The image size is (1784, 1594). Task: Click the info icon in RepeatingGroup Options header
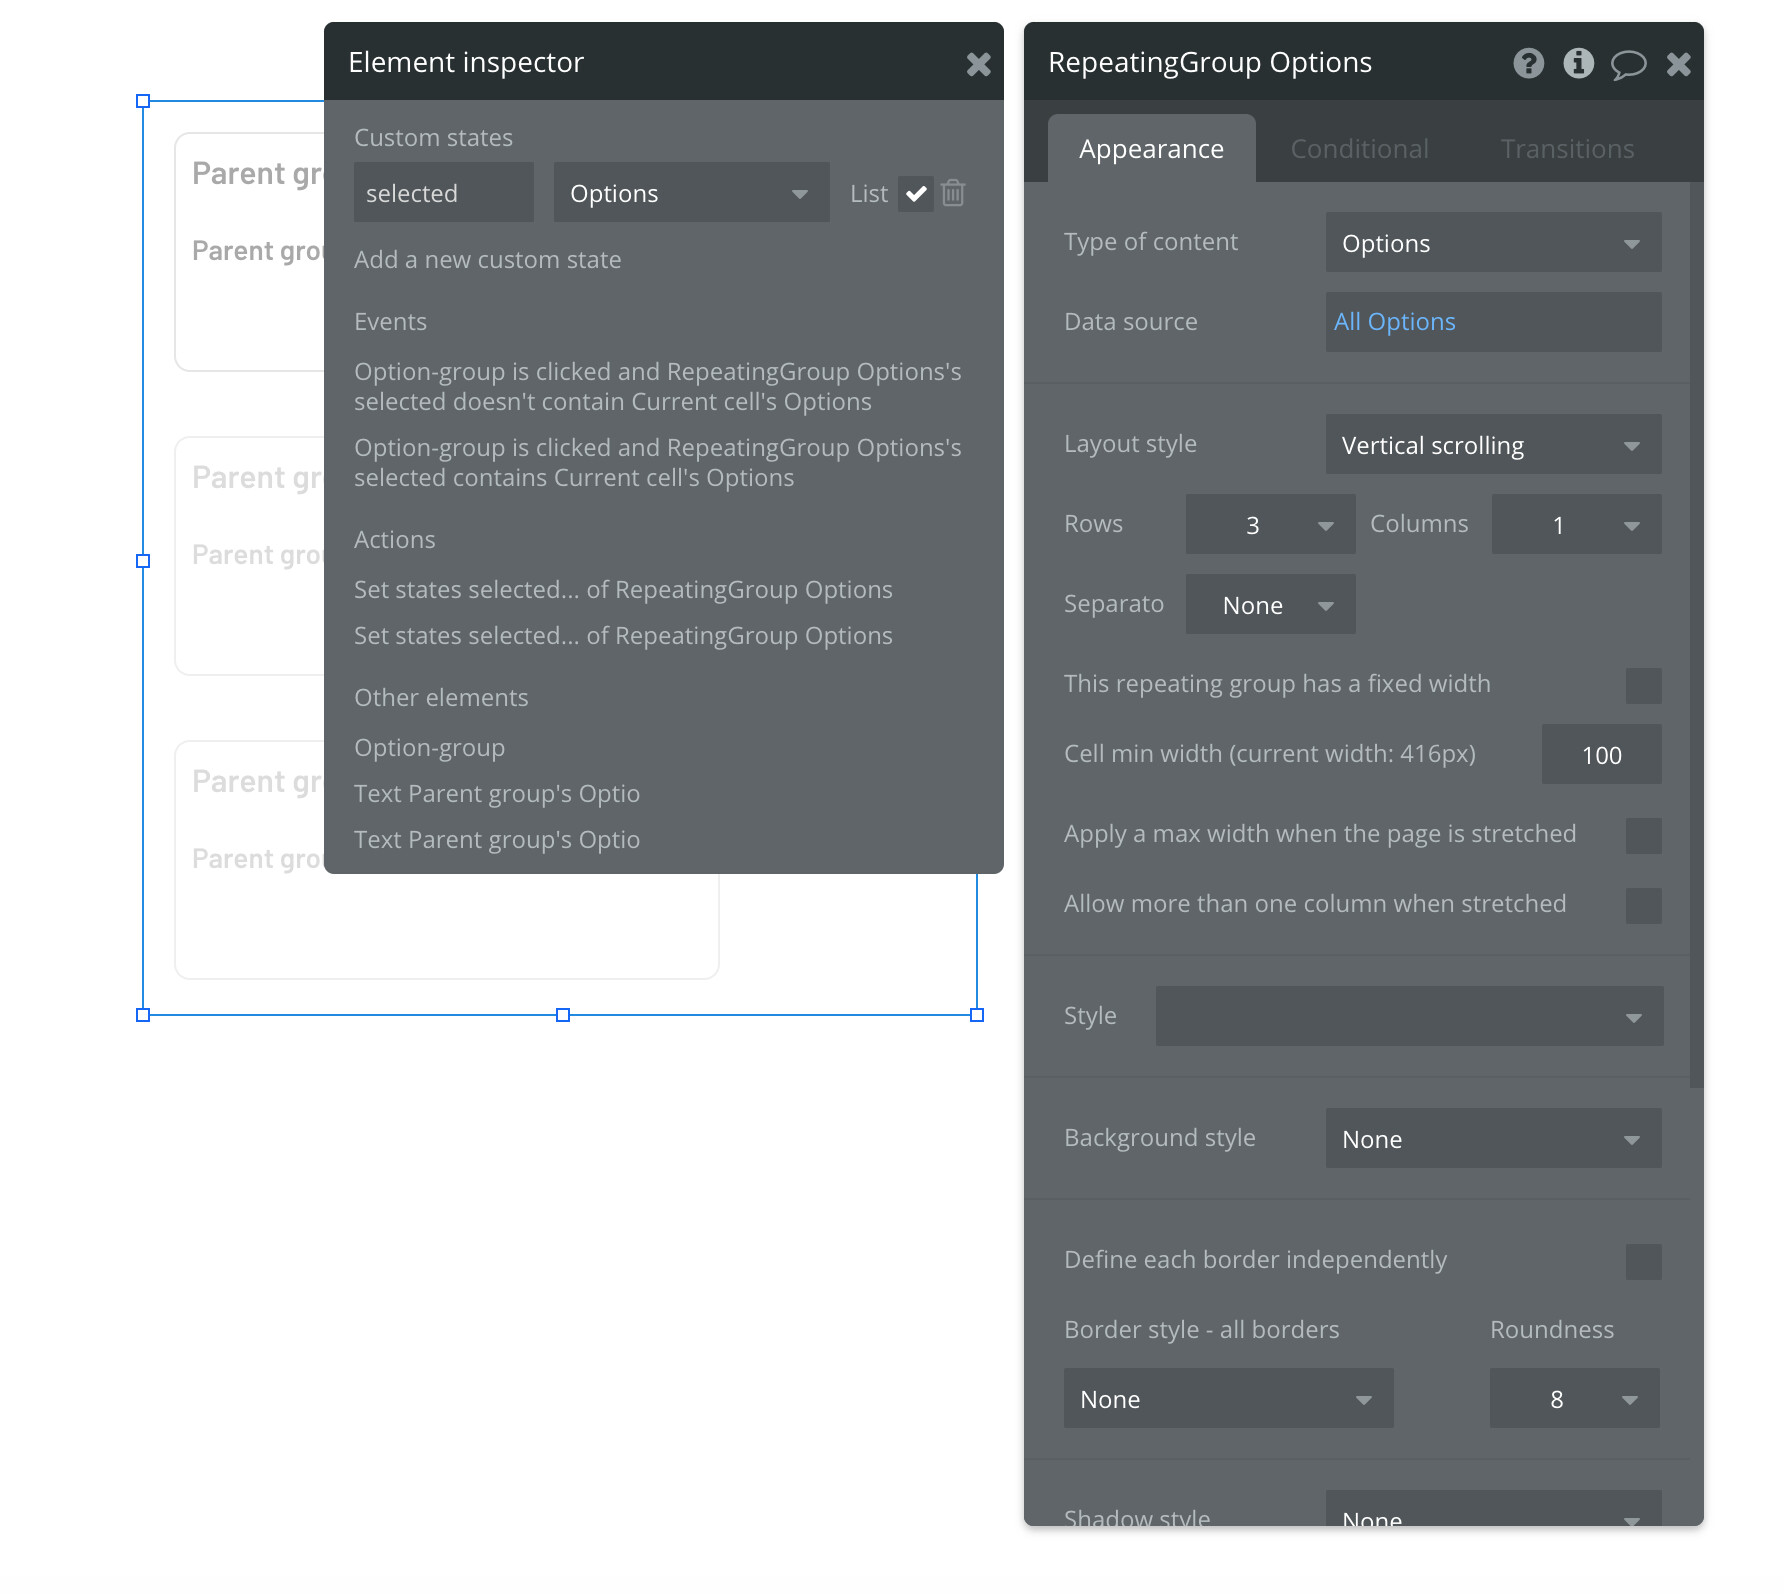pos(1578,63)
